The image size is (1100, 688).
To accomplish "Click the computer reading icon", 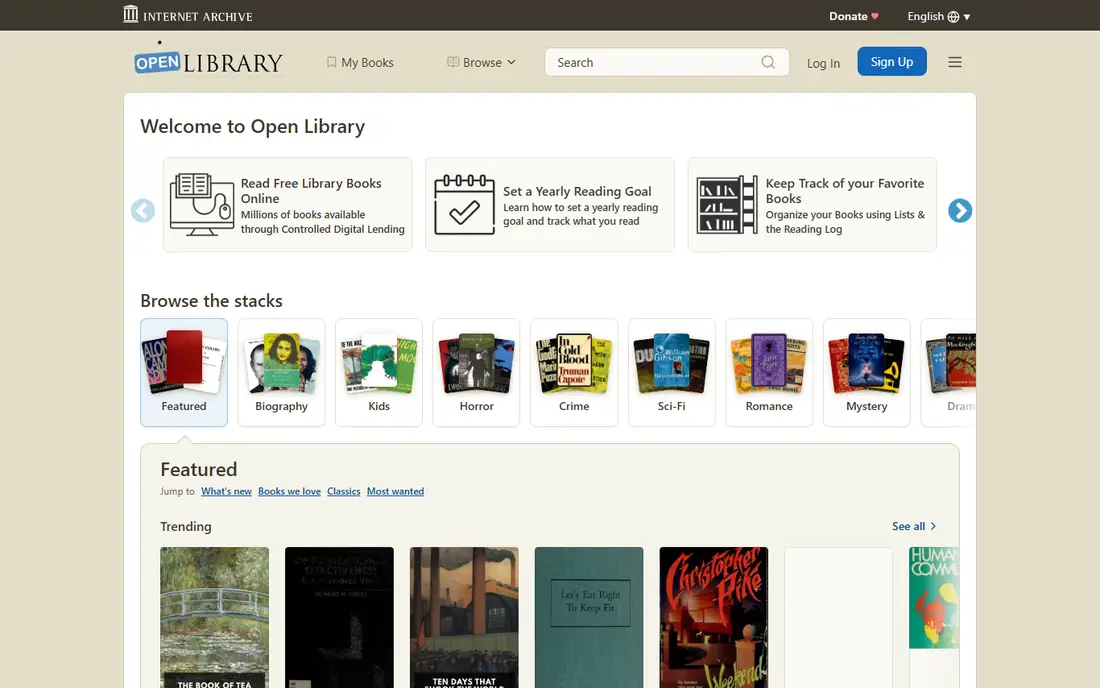I will pos(202,205).
